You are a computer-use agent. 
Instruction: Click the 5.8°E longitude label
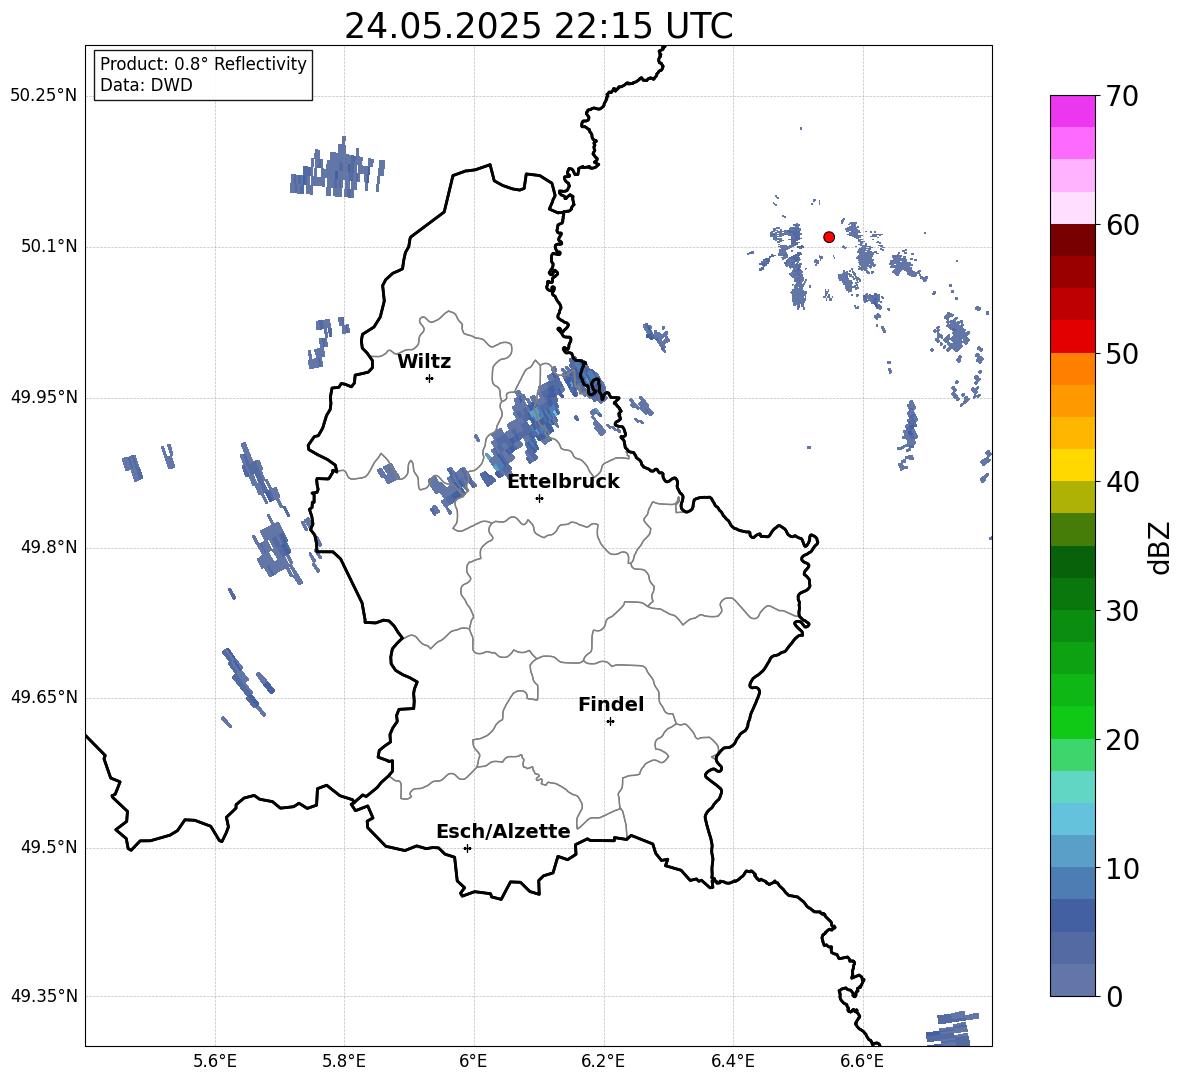344,1061
